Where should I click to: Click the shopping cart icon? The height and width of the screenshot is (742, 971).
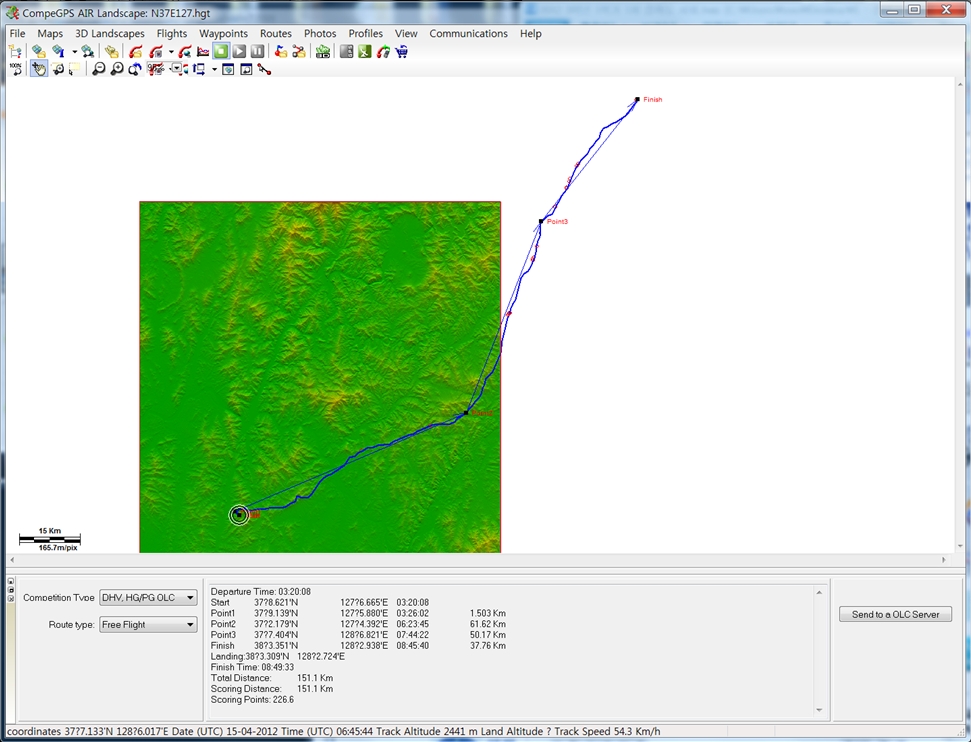pyautogui.click(x=401, y=51)
